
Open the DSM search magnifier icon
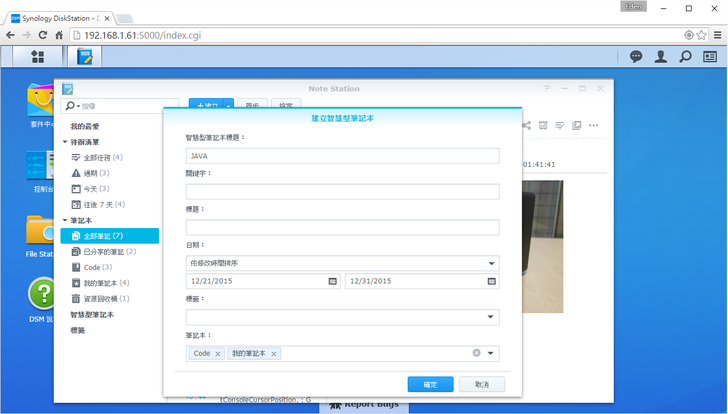(685, 57)
